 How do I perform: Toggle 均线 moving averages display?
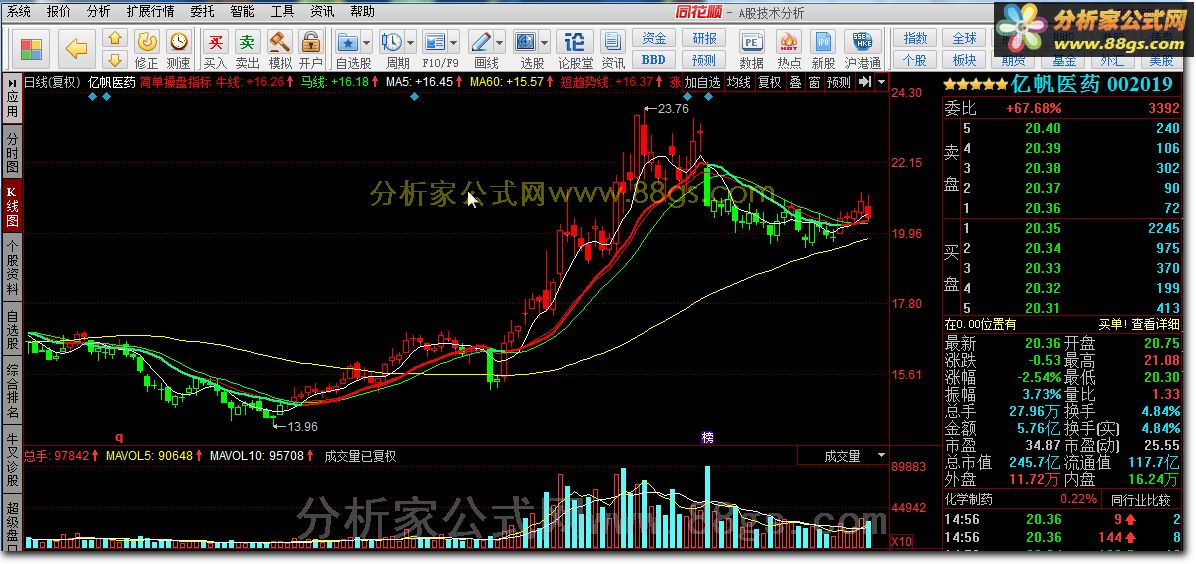[x=738, y=82]
